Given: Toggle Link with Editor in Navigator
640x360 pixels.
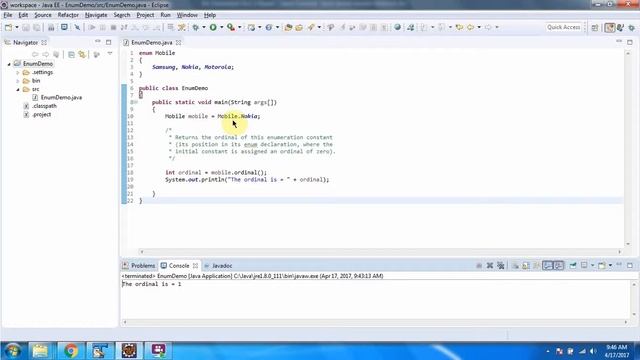Looking at the screenshot, I should [x=82, y=54].
